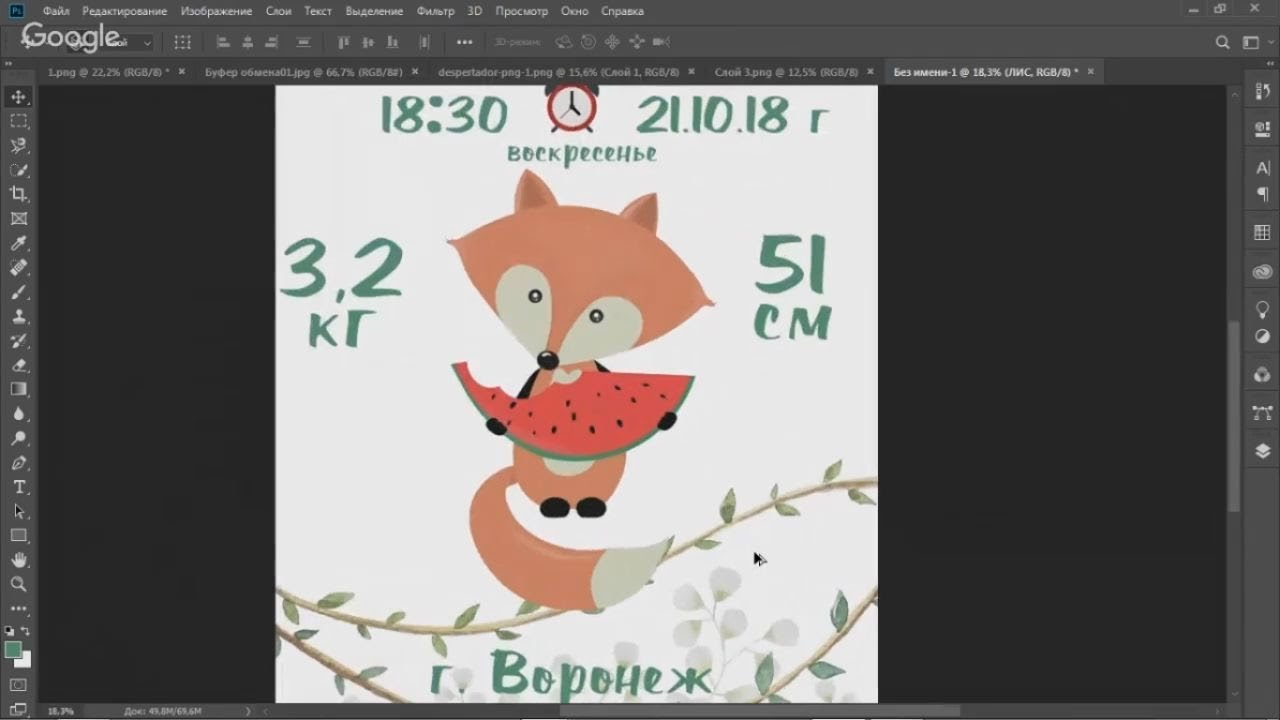The image size is (1280, 720).
Task: Open the Character panel icon
Action: 1262,168
